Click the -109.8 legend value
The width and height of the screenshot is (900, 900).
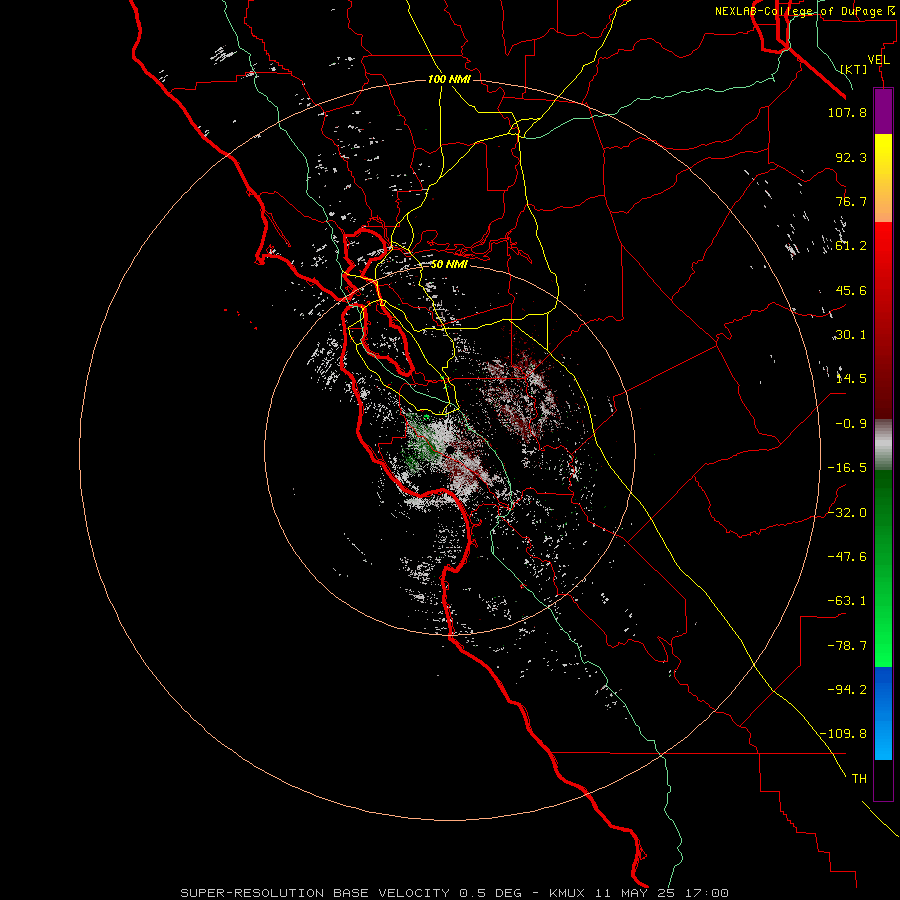pos(843,734)
